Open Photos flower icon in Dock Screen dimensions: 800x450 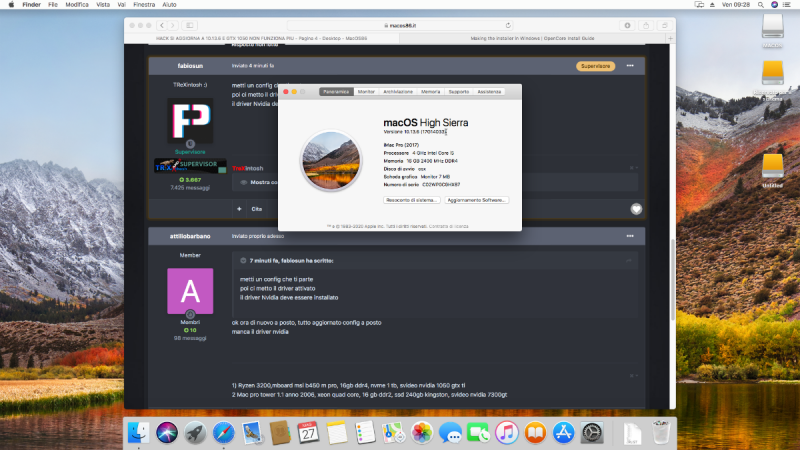(422, 433)
